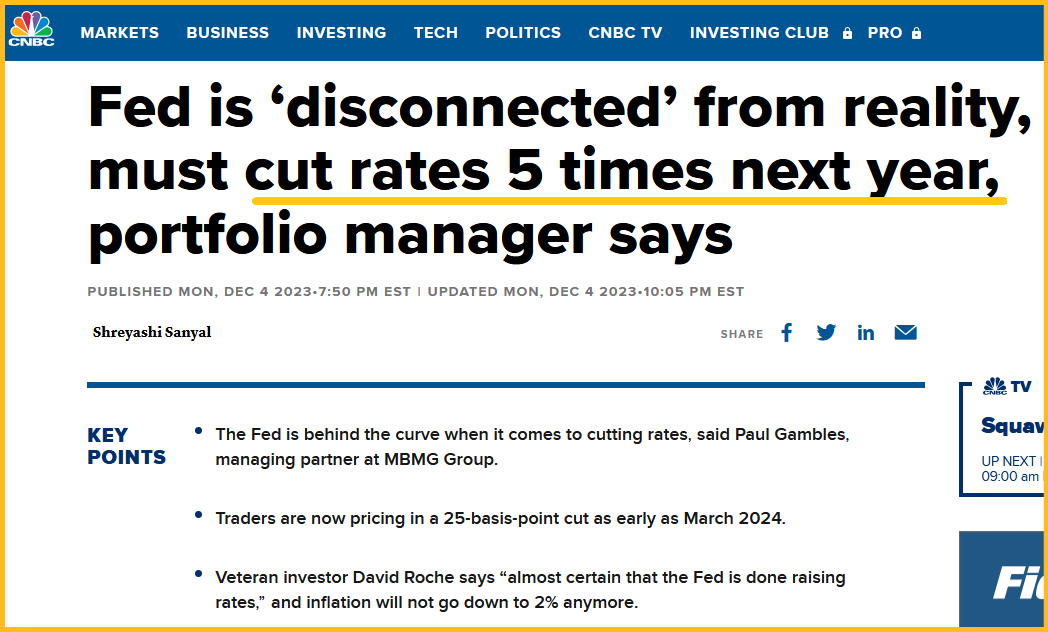Click the Investing Club lock icon
1048x632 pixels.
coord(847,33)
